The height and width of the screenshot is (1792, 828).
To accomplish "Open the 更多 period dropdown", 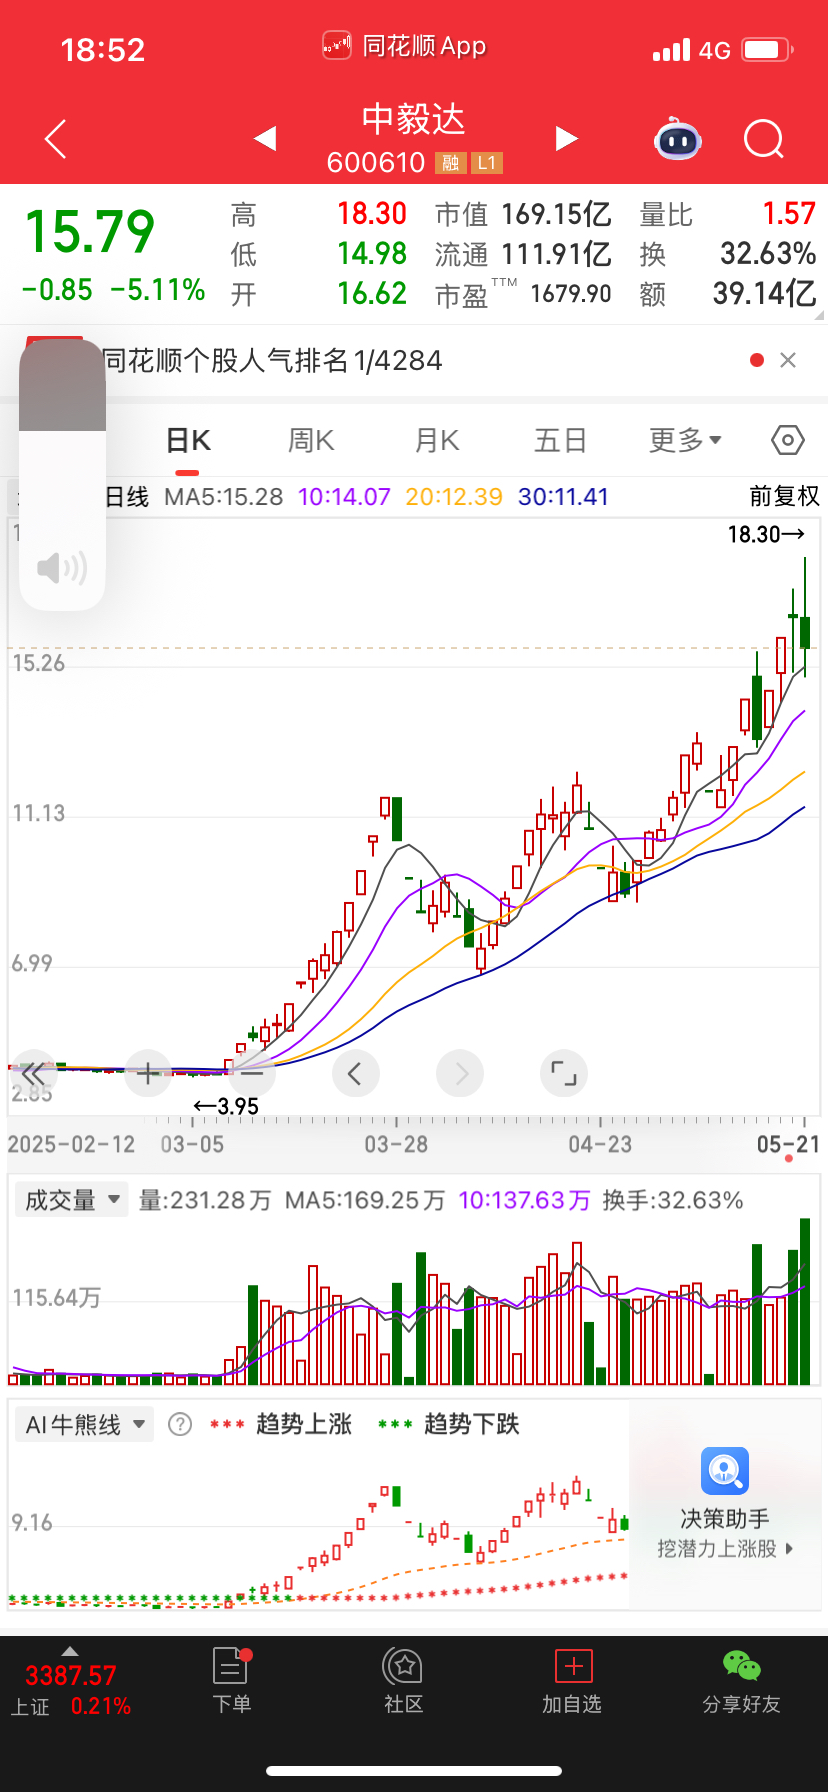I will (685, 440).
